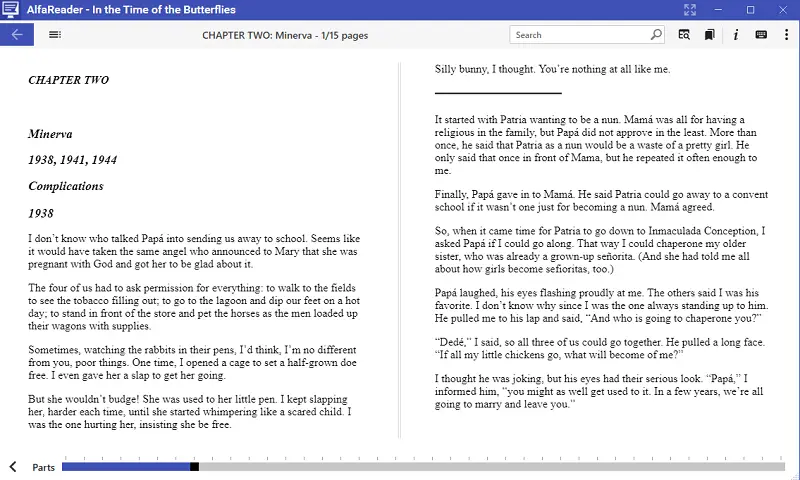
Task: Click into the Search text field
Action: pyautogui.click(x=578, y=35)
